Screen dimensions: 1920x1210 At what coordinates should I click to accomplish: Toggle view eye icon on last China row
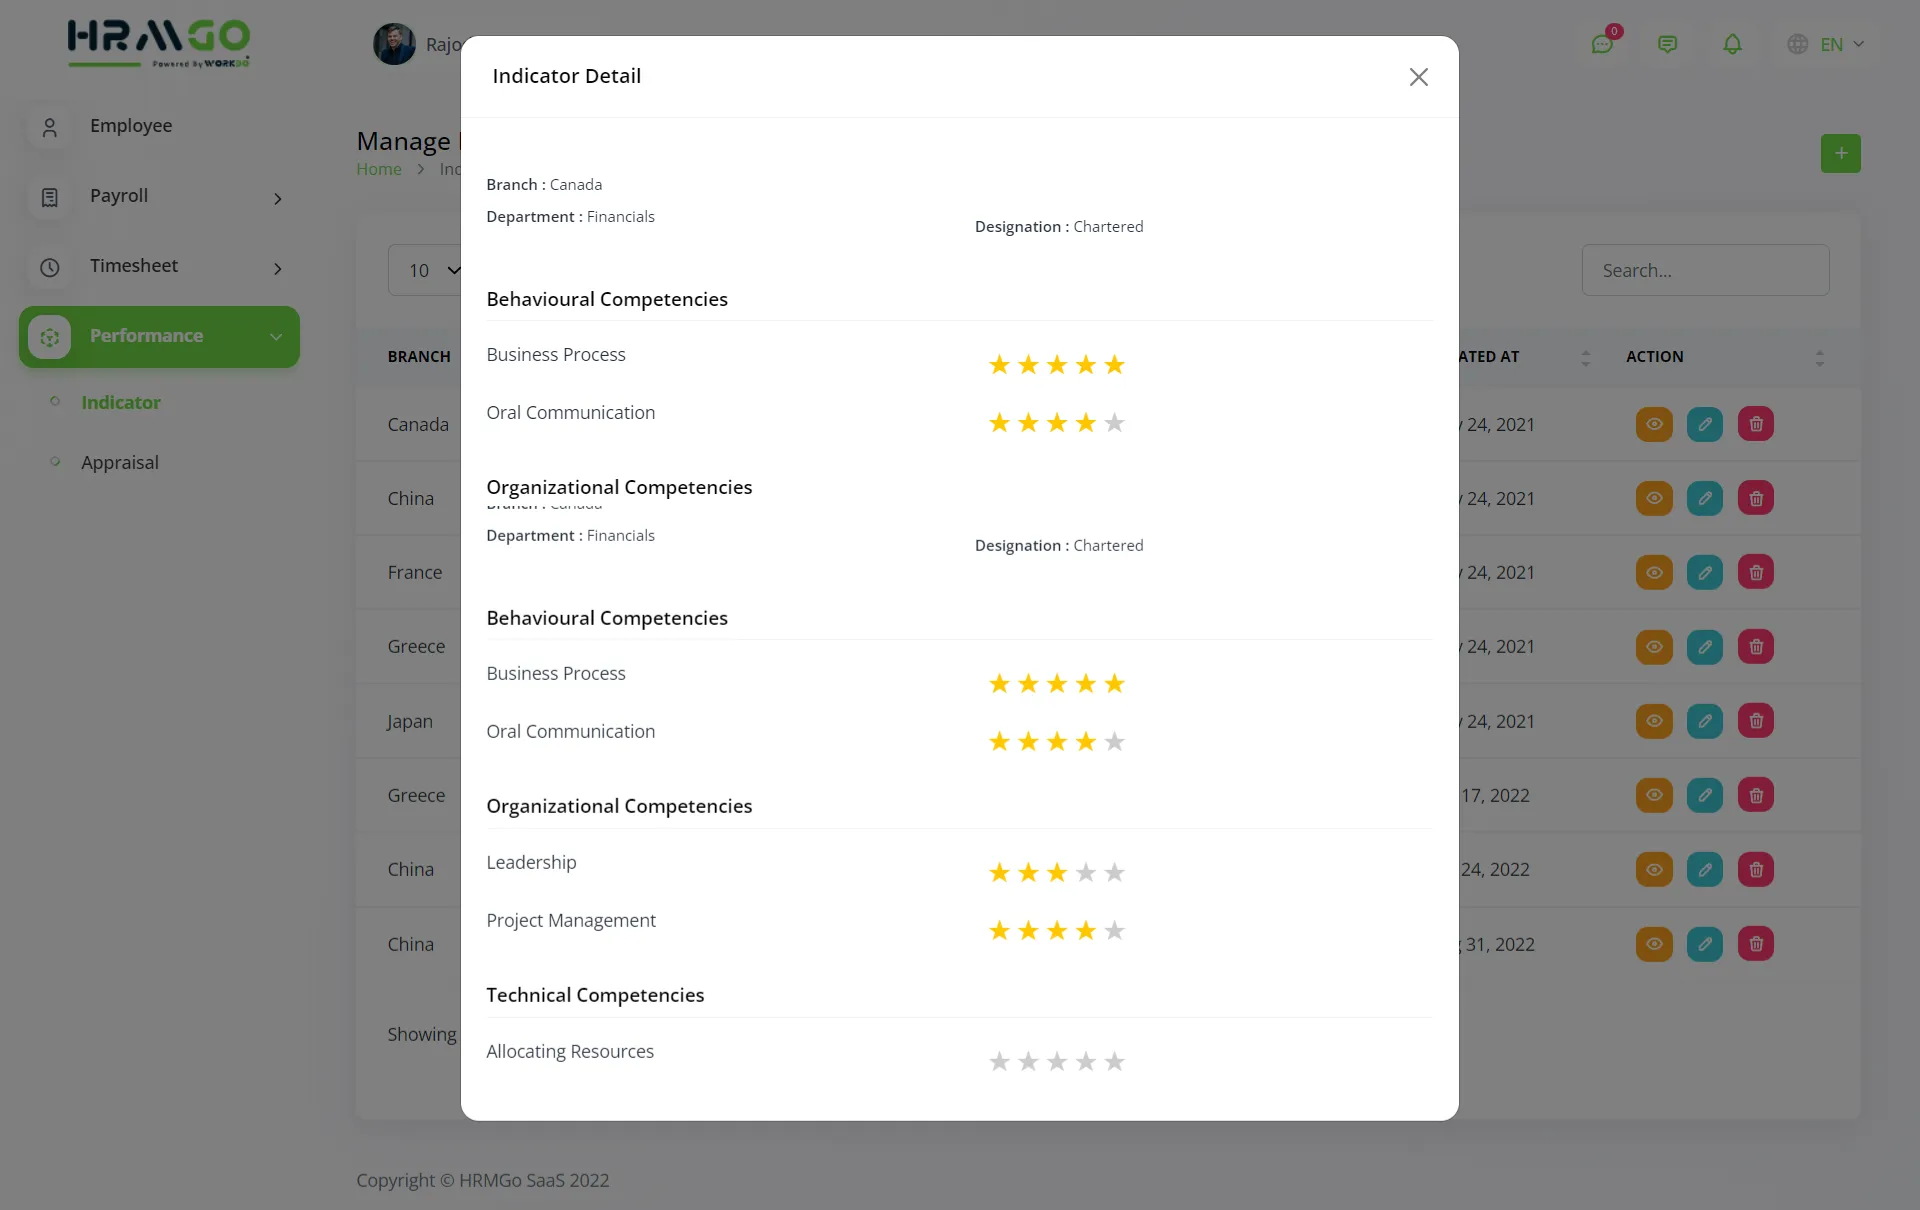pyautogui.click(x=1654, y=944)
